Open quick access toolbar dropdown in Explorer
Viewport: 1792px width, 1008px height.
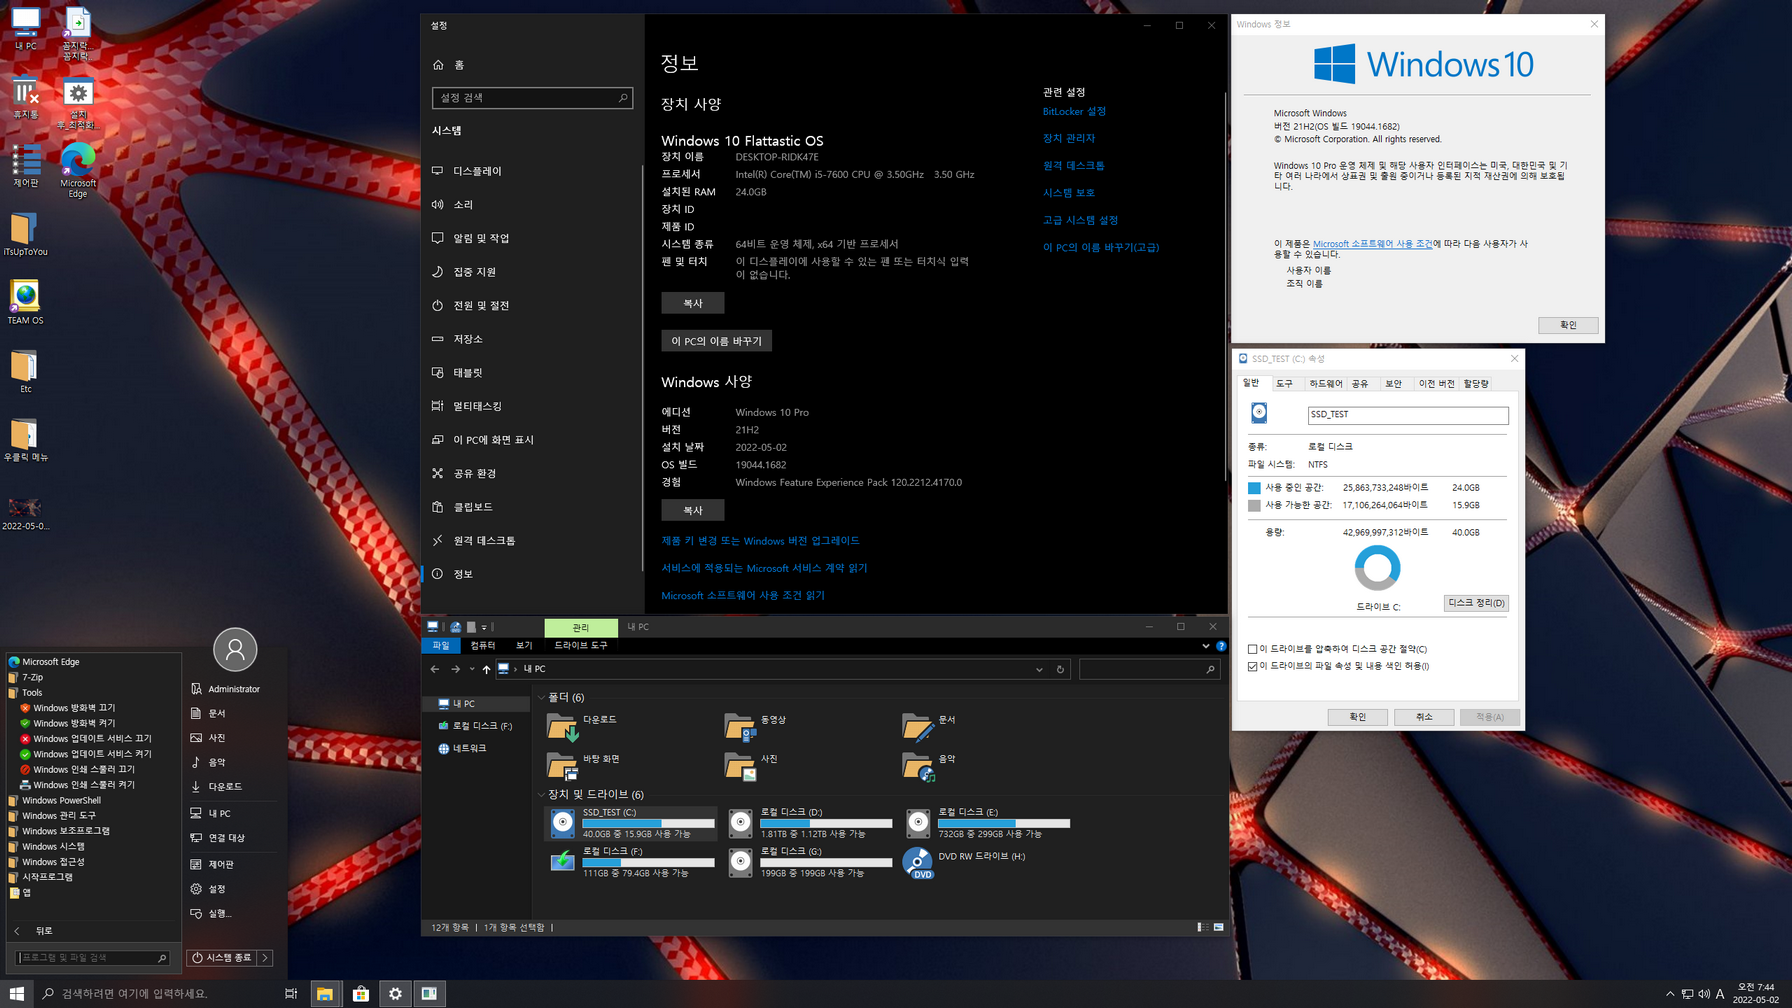pyautogui.click(x=484, y=627)
